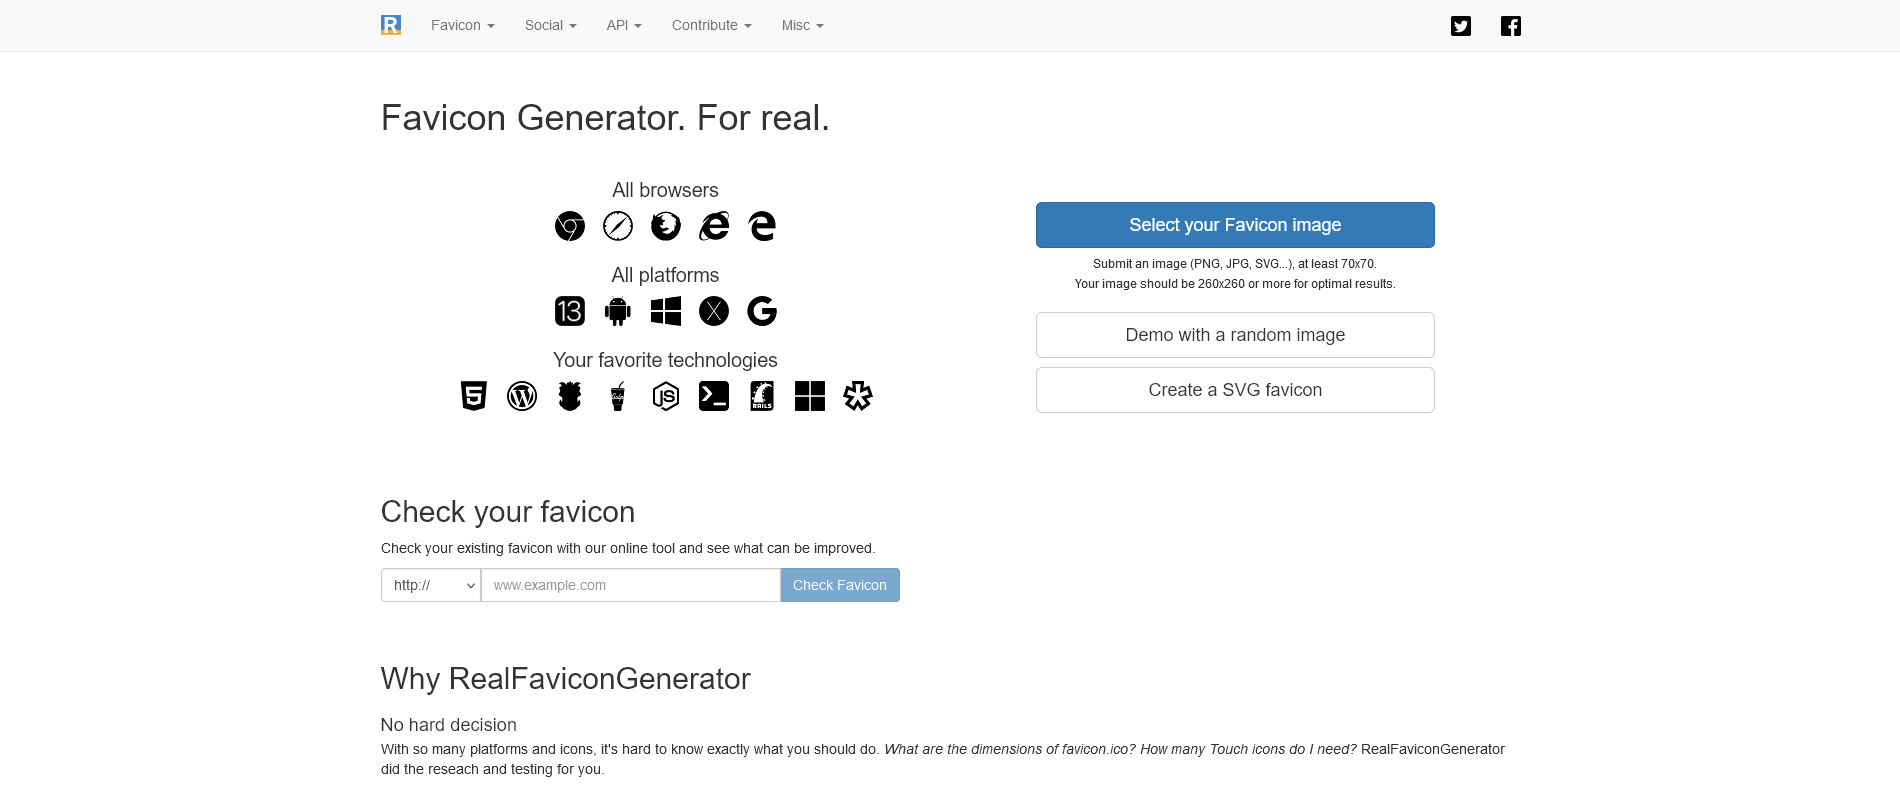Click the command line terminal icon
The height and width of the screenshot is (788, 1900).
[x=714, y=396]
